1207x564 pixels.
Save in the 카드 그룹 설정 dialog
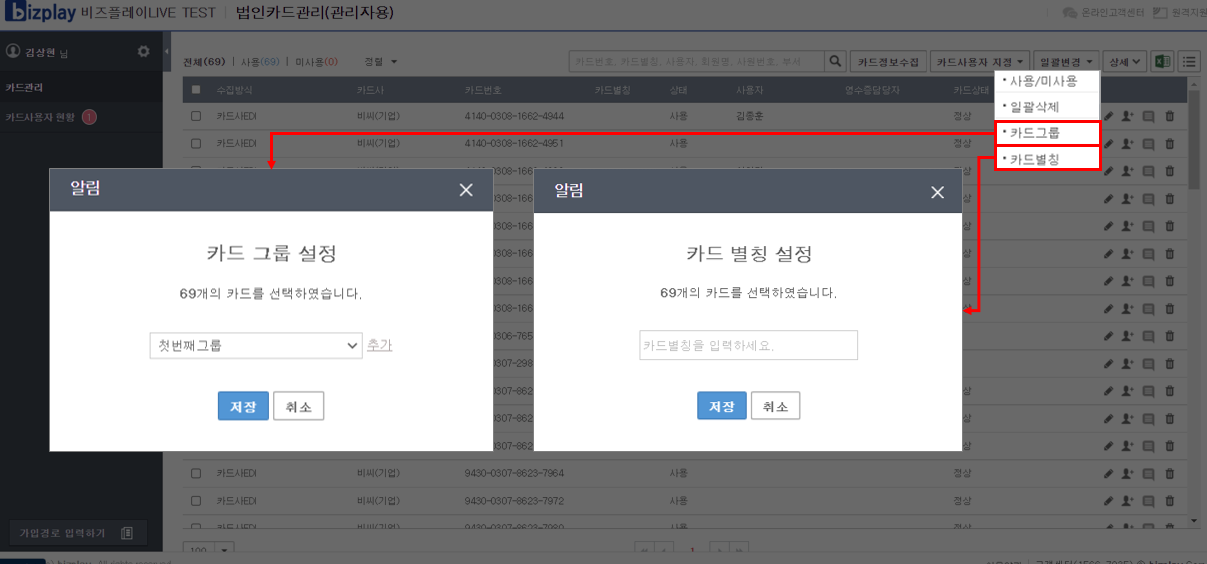click(x=243, y=406)
